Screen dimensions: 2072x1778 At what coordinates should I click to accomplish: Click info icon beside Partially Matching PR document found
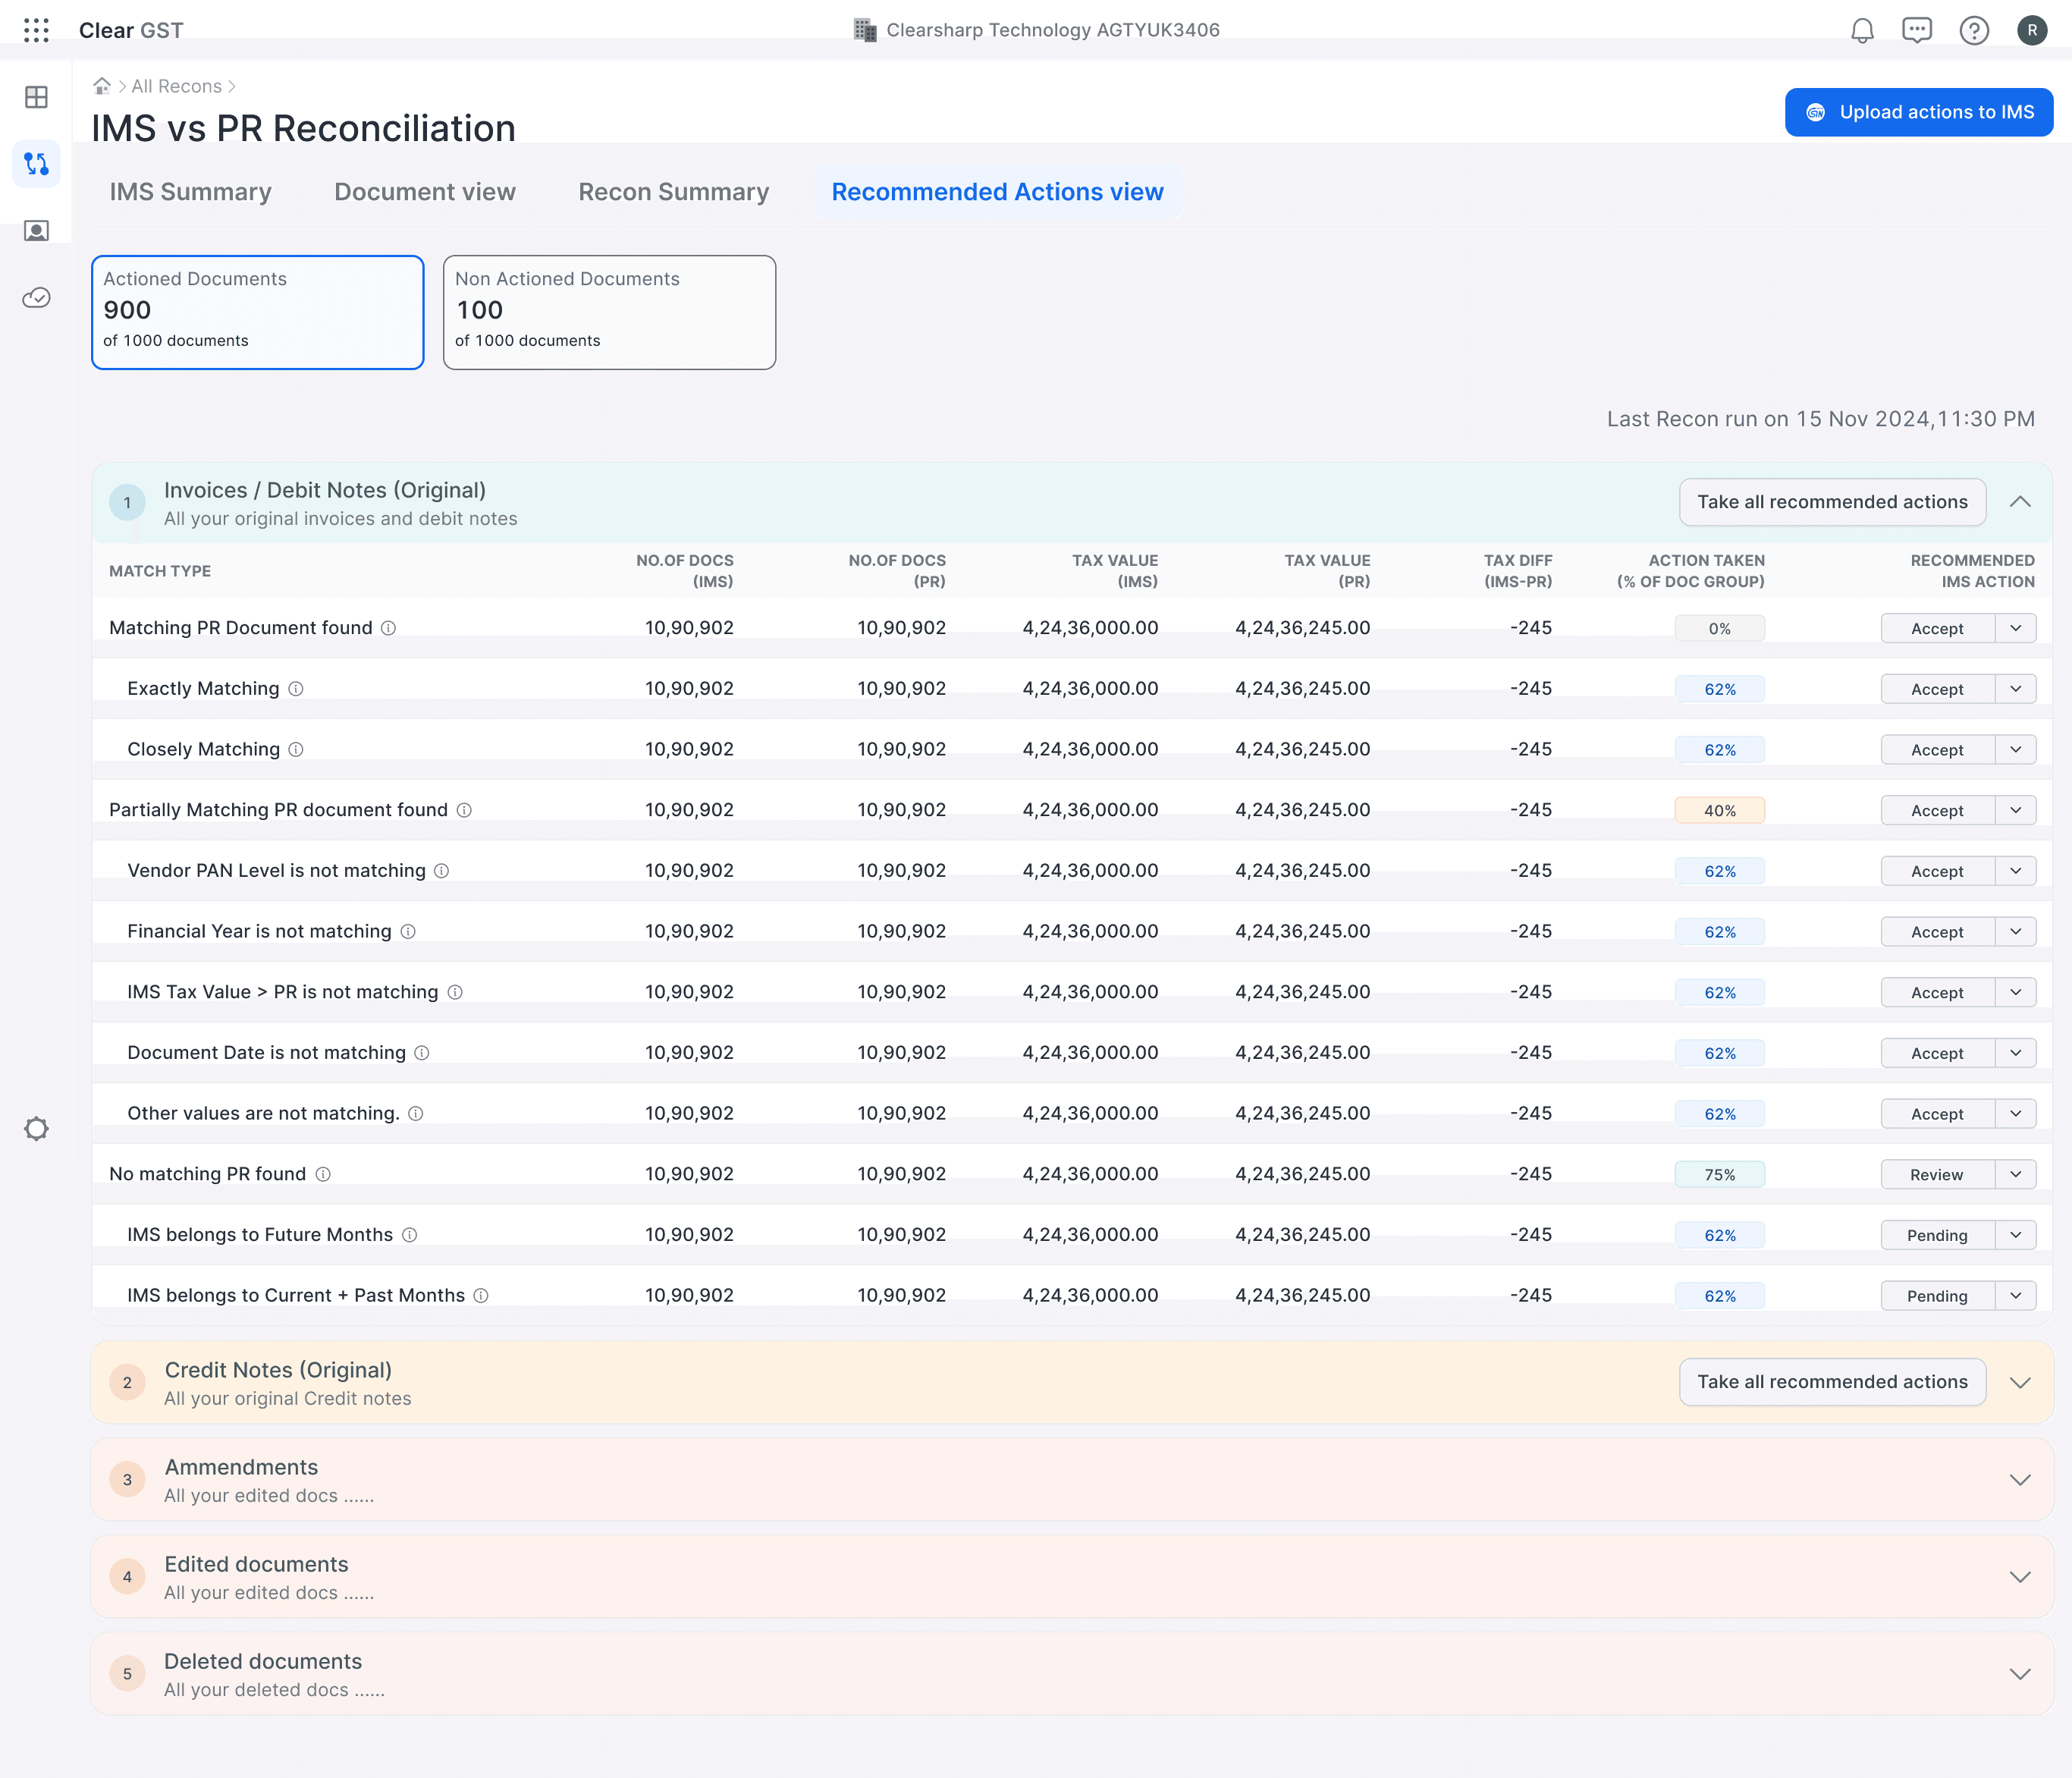pyautogui.click(x=464, y=810)
